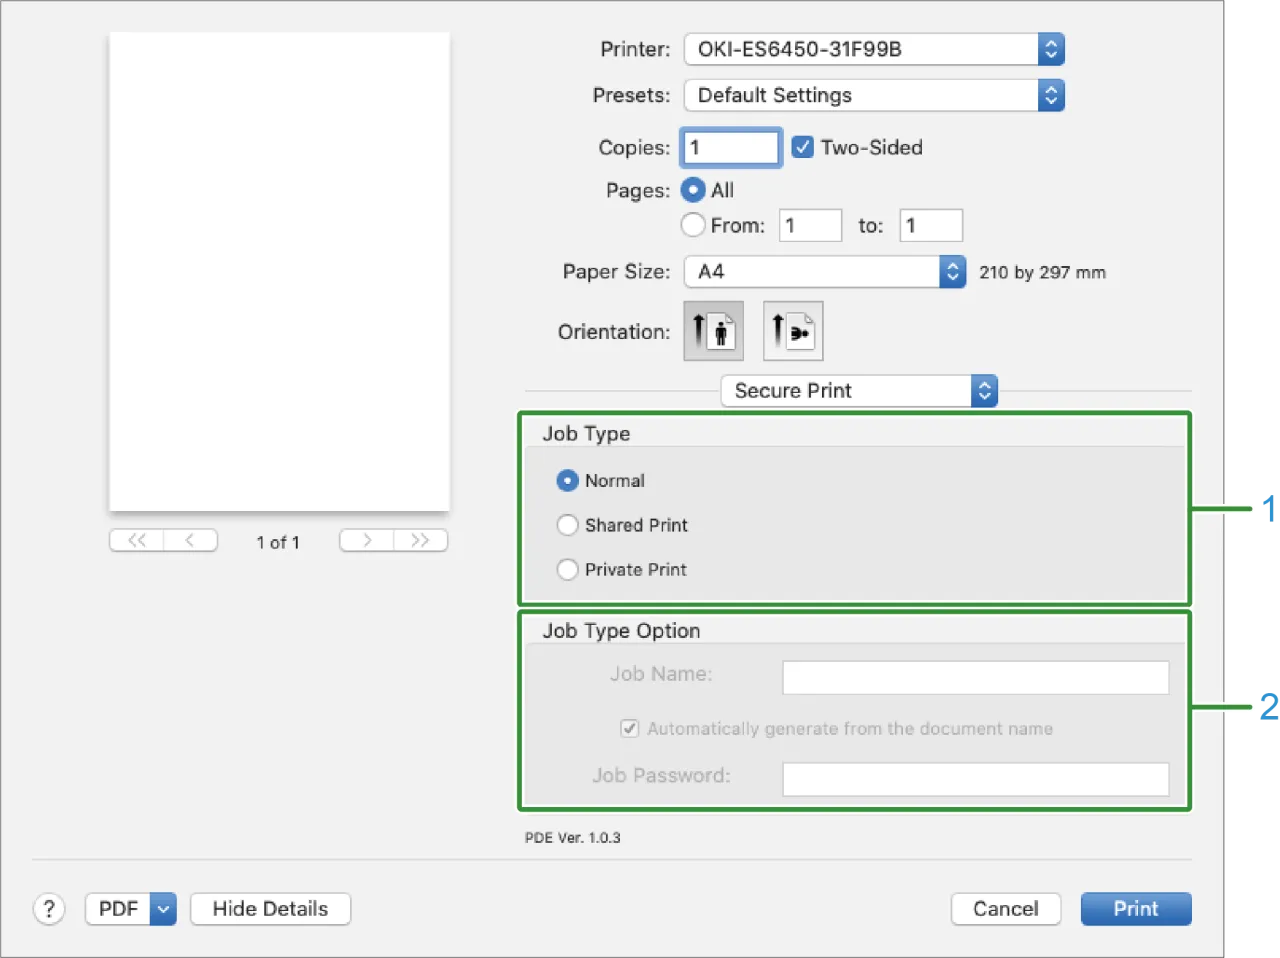Select portrait orientation icon
The width and height of the screenshot is (1280, 958).
pos(713,331)
